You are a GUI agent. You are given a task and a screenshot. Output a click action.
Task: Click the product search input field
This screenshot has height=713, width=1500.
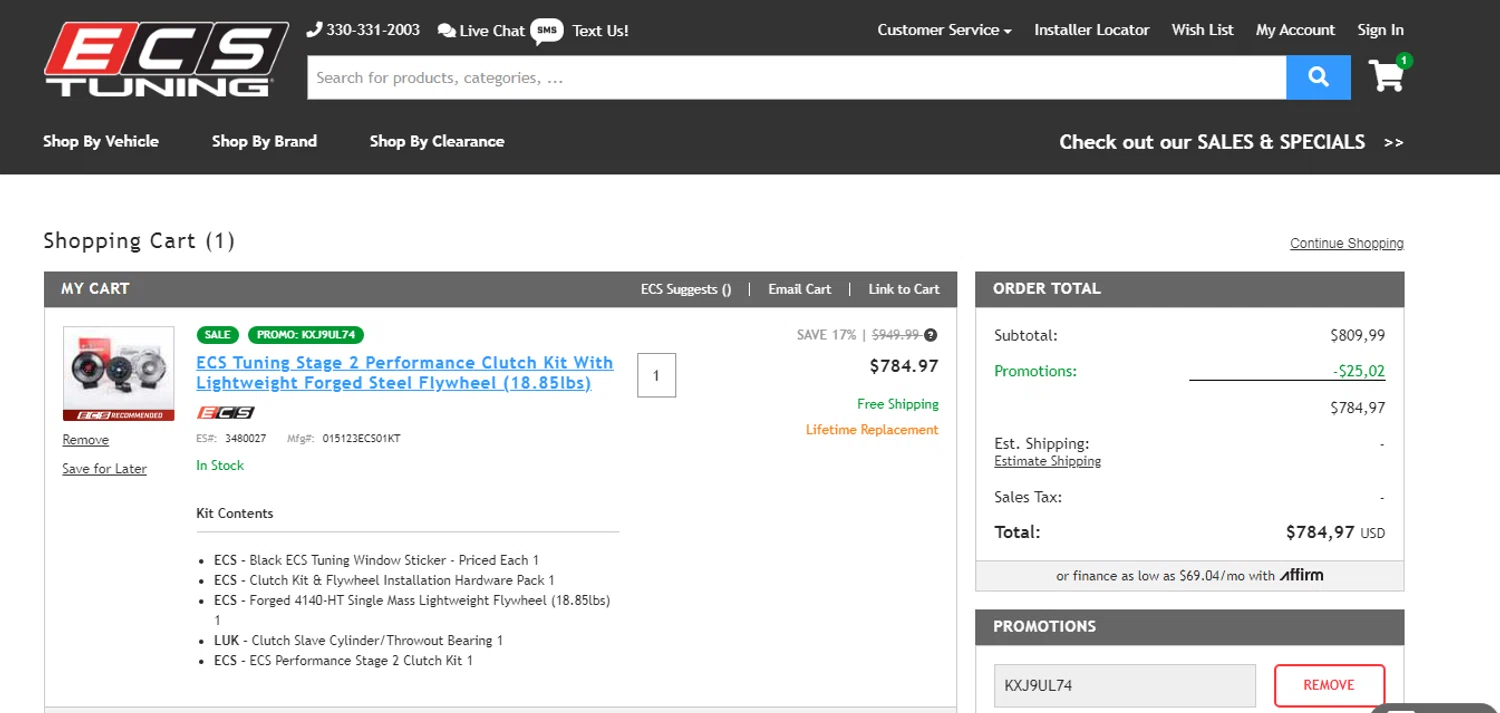796,77
